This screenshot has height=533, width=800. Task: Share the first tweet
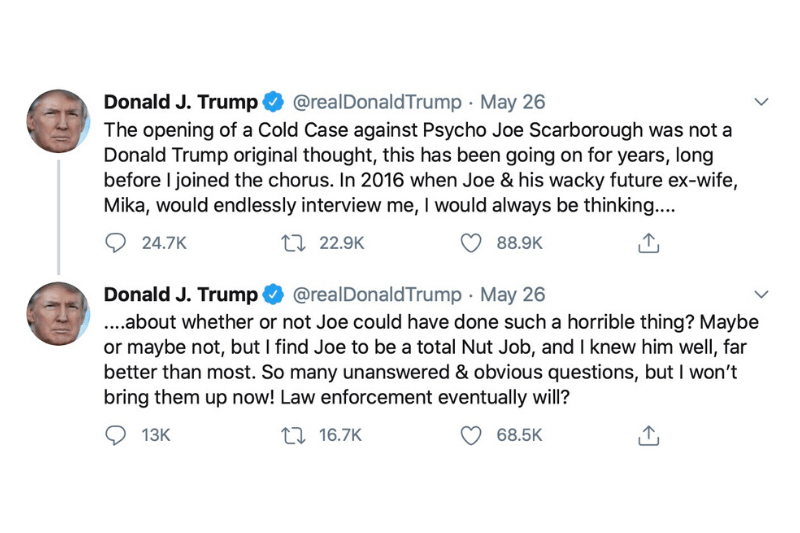click(648, 243)
